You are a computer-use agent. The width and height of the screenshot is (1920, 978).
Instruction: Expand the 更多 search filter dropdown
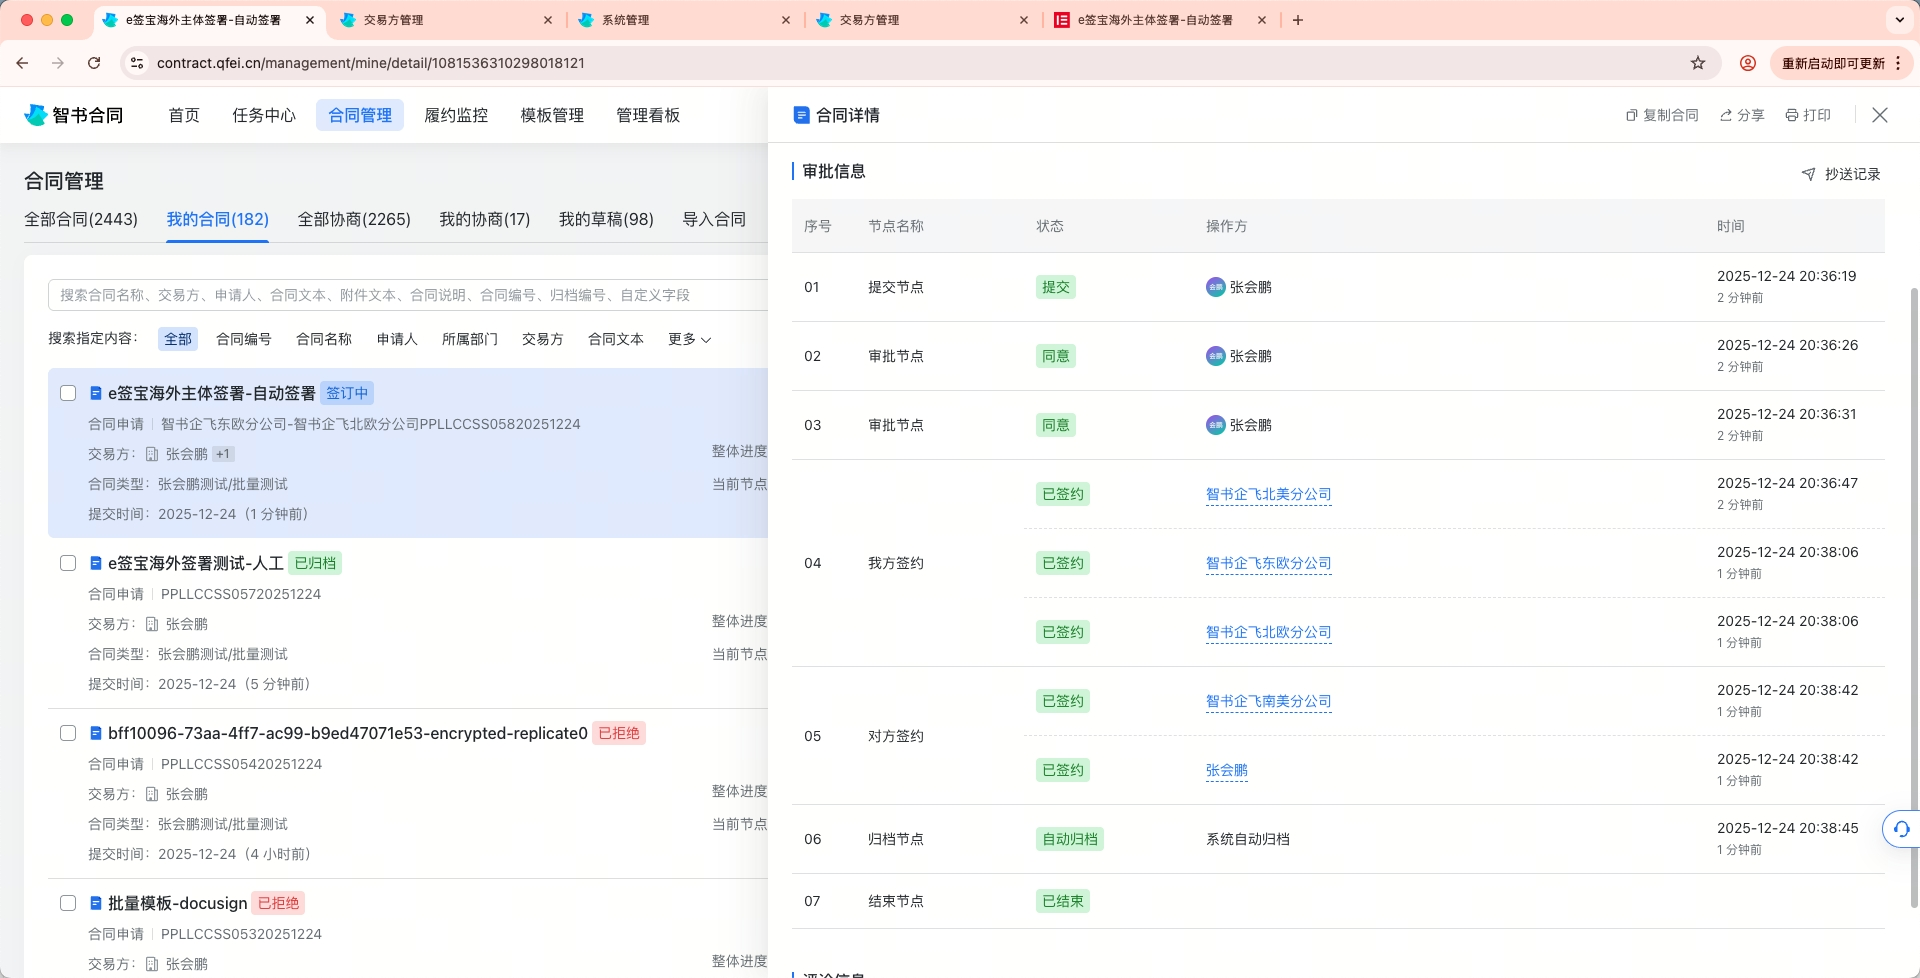(688, 339)
